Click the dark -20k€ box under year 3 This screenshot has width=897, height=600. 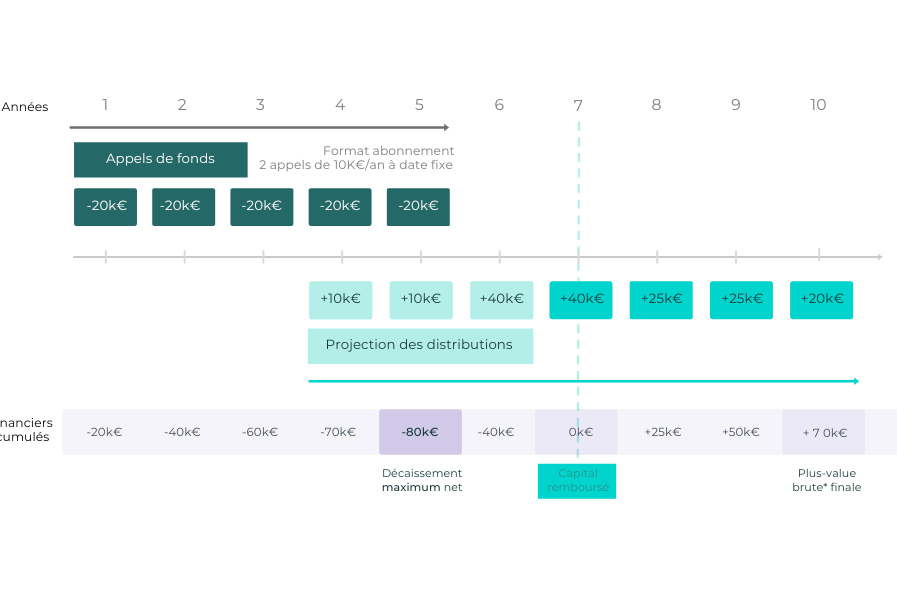[x=262, y=206]
